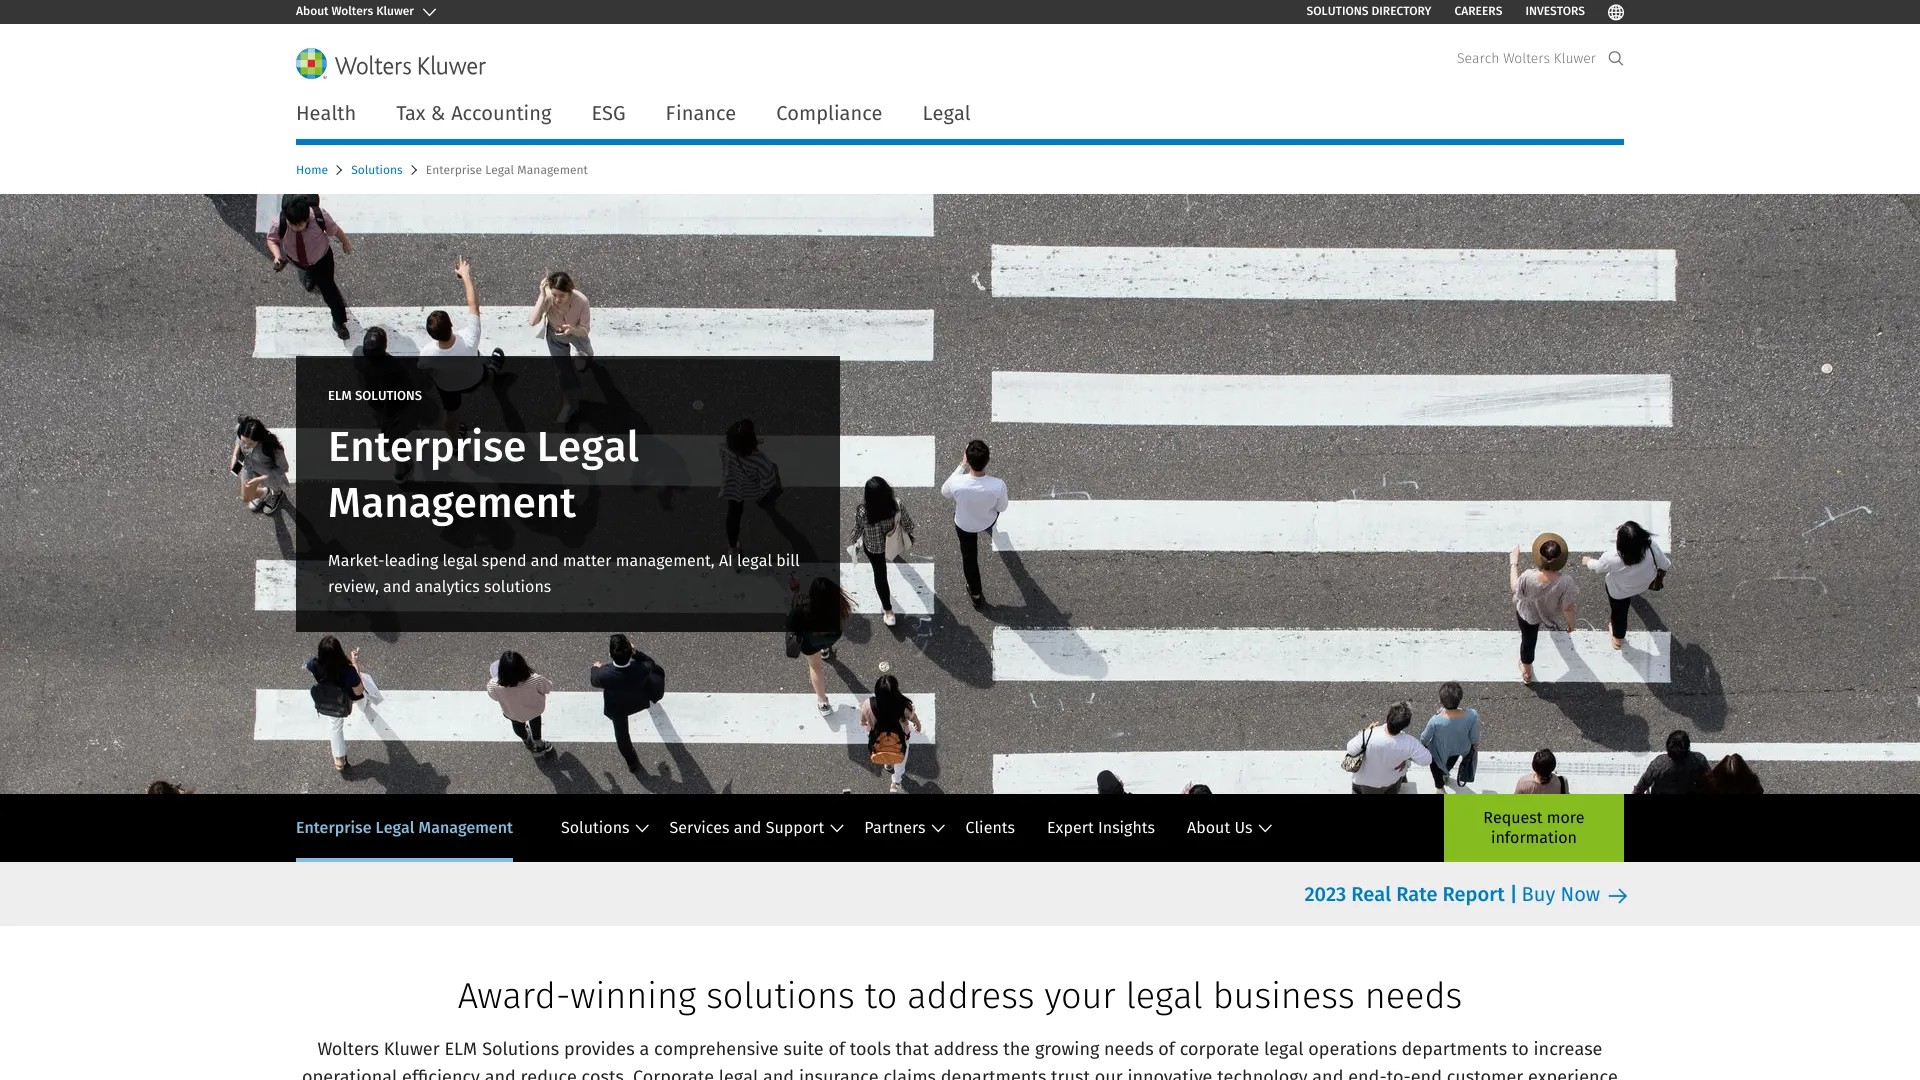The width and height of the screenshot is (1920, 1080).
Task: Click the Request more information button
Action: click(1533, 827)
